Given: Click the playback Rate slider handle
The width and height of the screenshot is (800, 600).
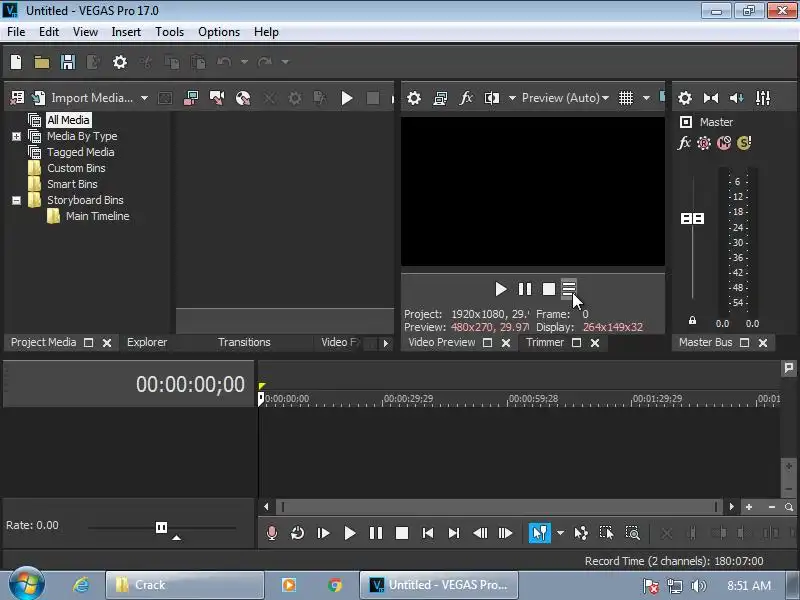Looking at the screenshot, I should click(x=161, y=528).
